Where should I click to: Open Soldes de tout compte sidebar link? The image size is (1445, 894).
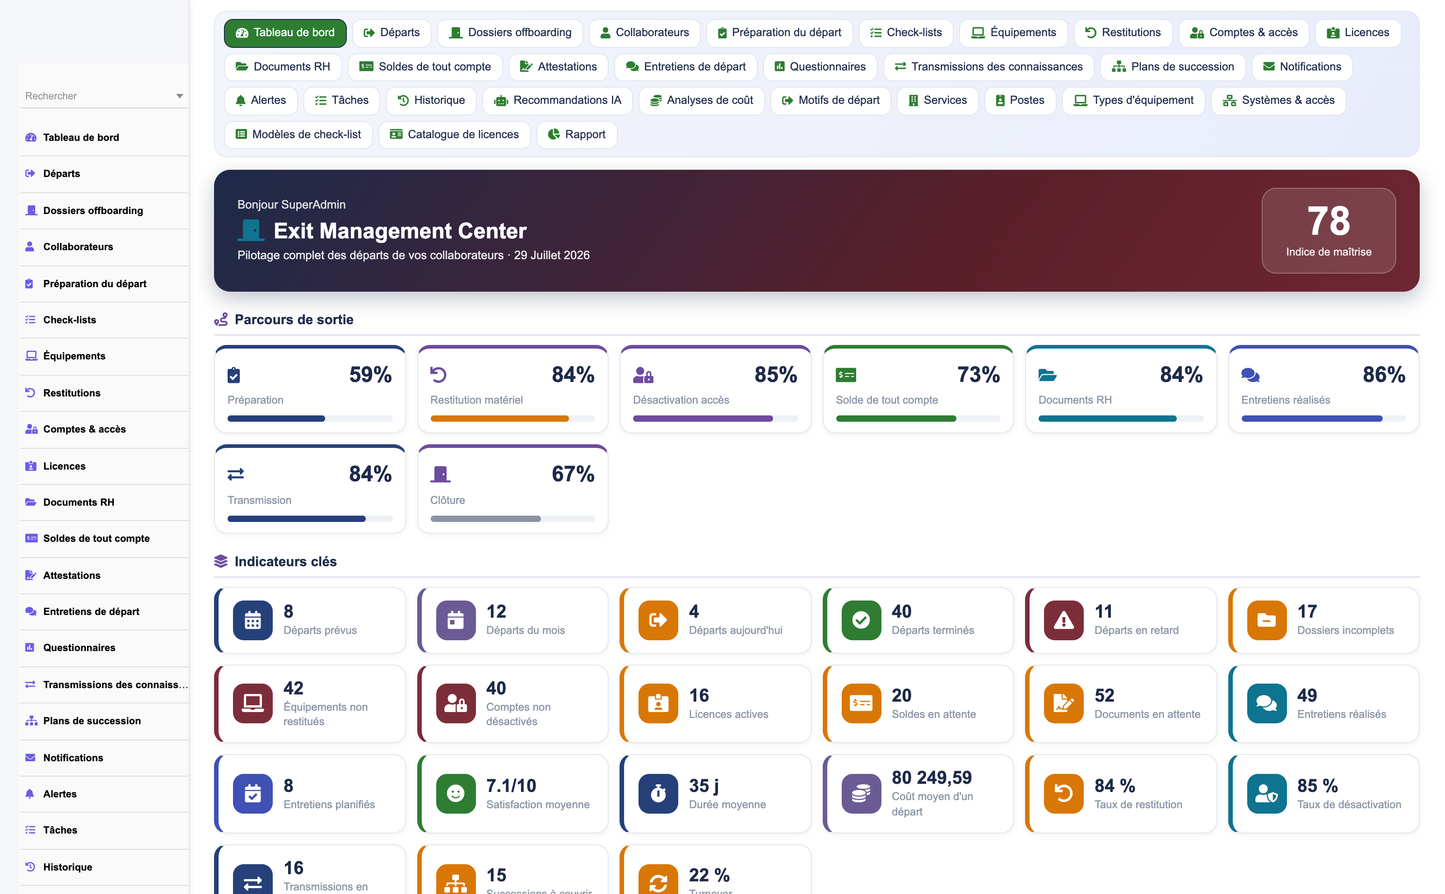pyautogui.click(x=104, y=538)
